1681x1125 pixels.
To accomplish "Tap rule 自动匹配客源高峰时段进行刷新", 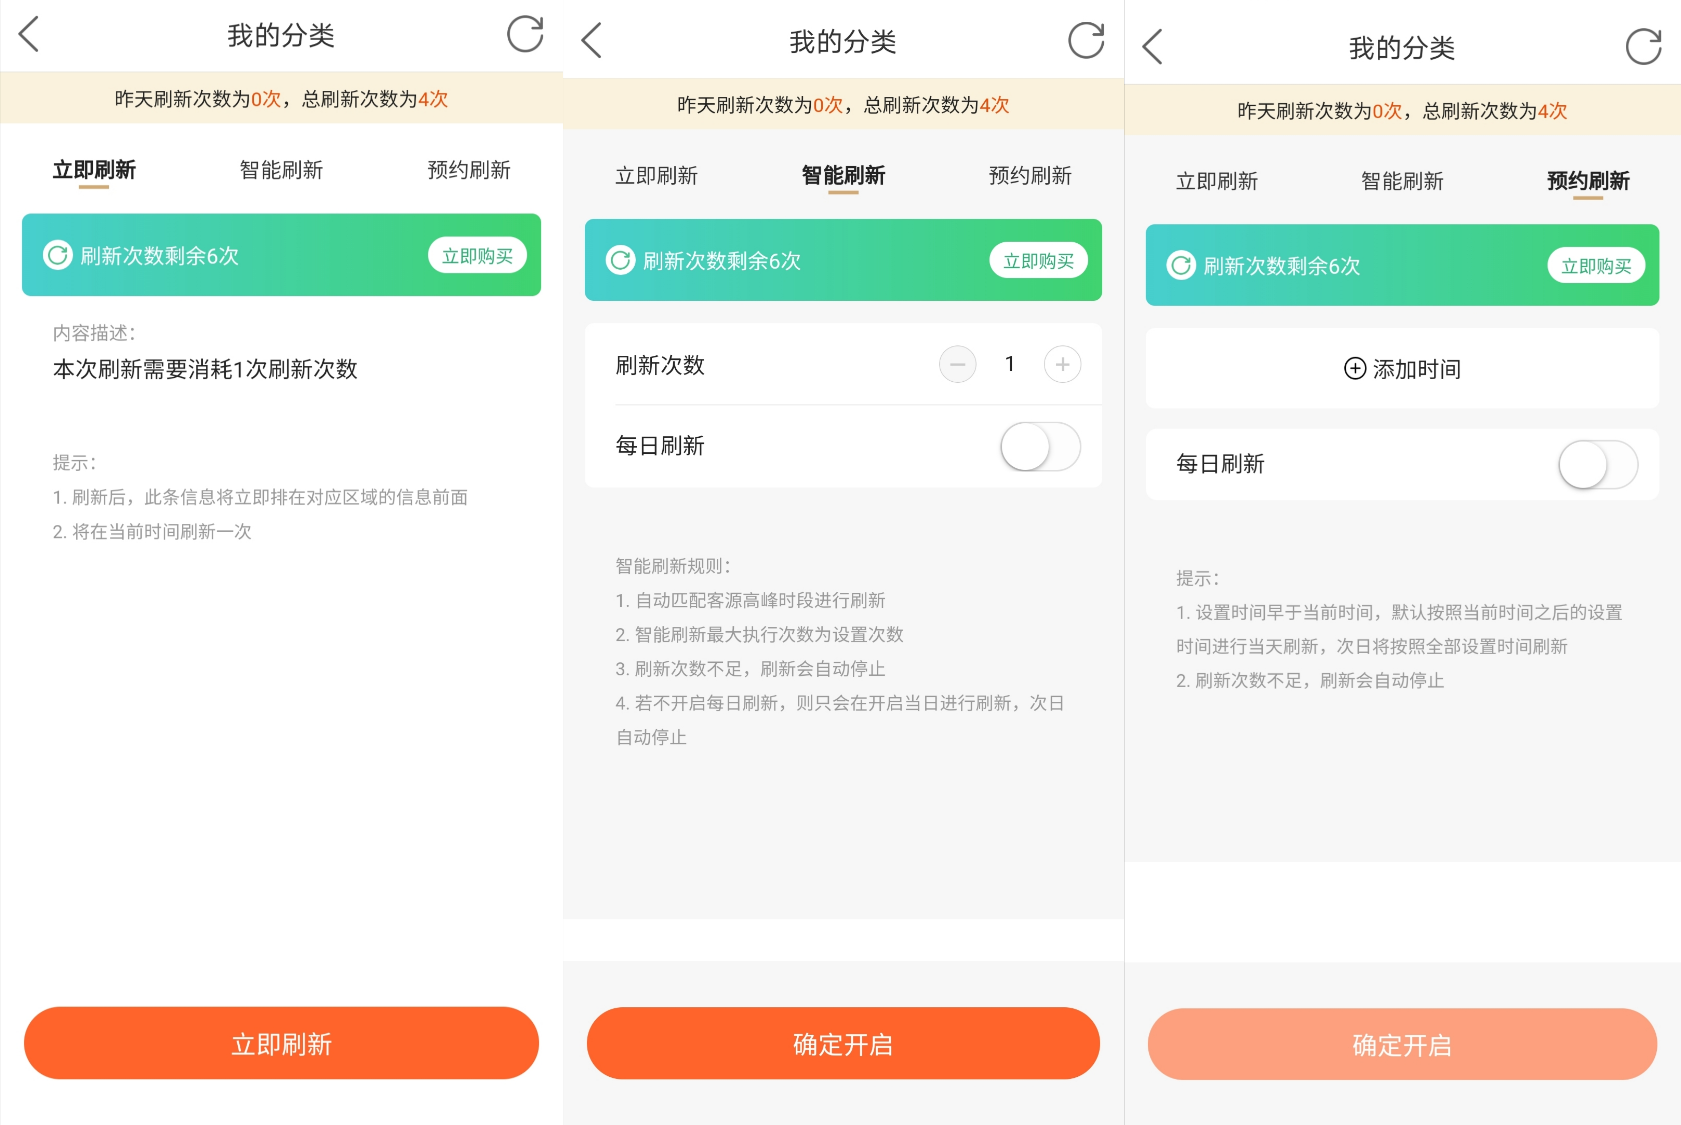I will 760,600.
